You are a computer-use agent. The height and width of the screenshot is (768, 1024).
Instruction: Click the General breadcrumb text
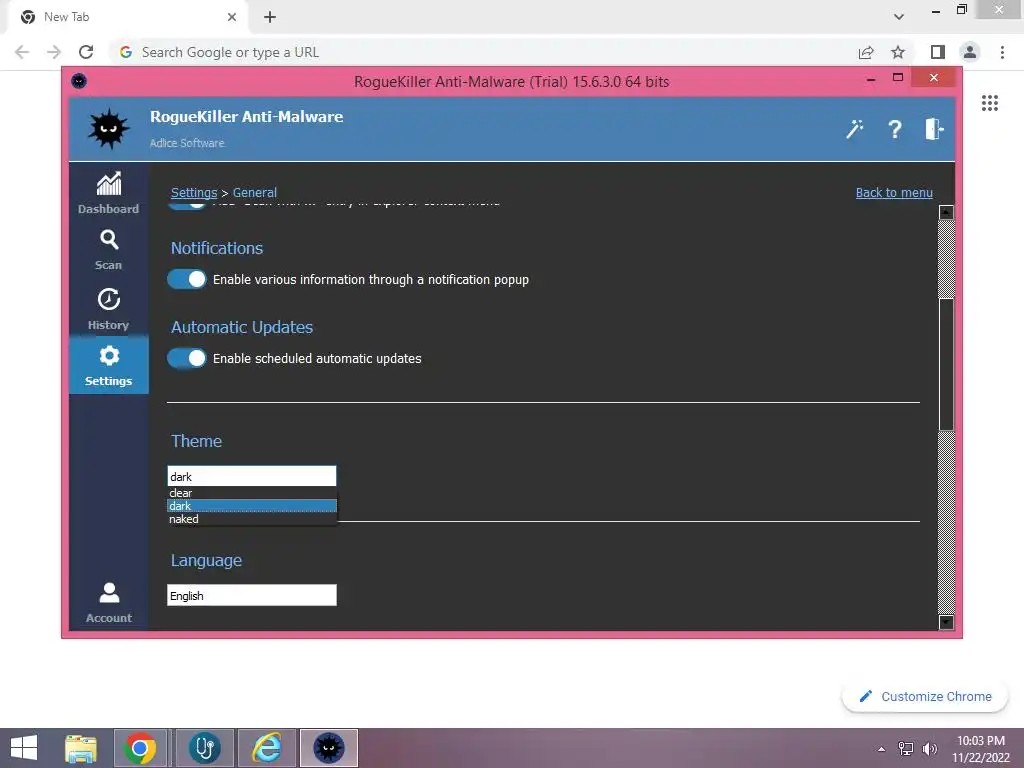click(x=255, y=193)
